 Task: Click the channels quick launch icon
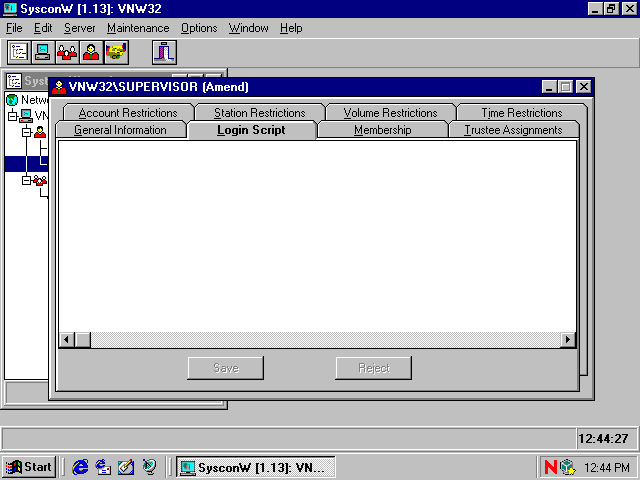(149, 467)
